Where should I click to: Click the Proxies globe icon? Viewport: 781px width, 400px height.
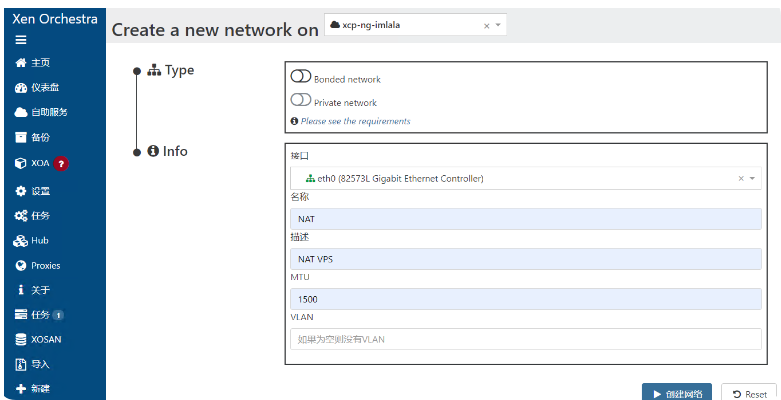coord(20,266)
